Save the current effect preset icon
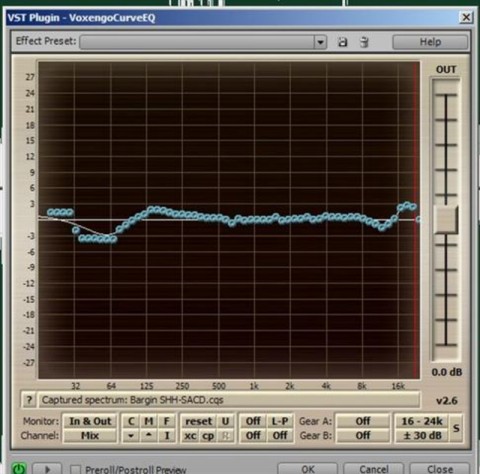 coord(343,42)
